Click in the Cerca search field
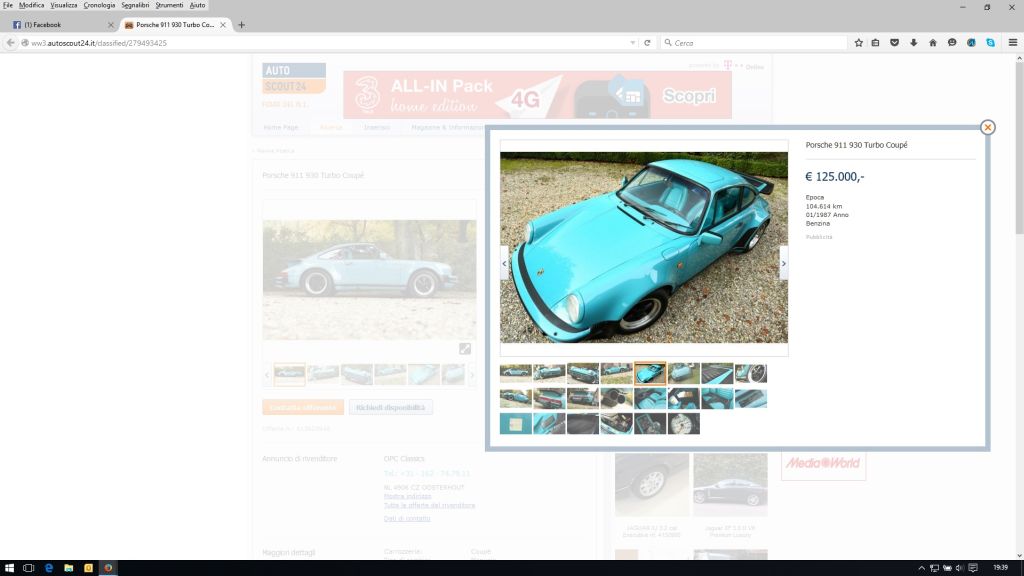Viewport: 1024px width, 576px height. point(754,42)
